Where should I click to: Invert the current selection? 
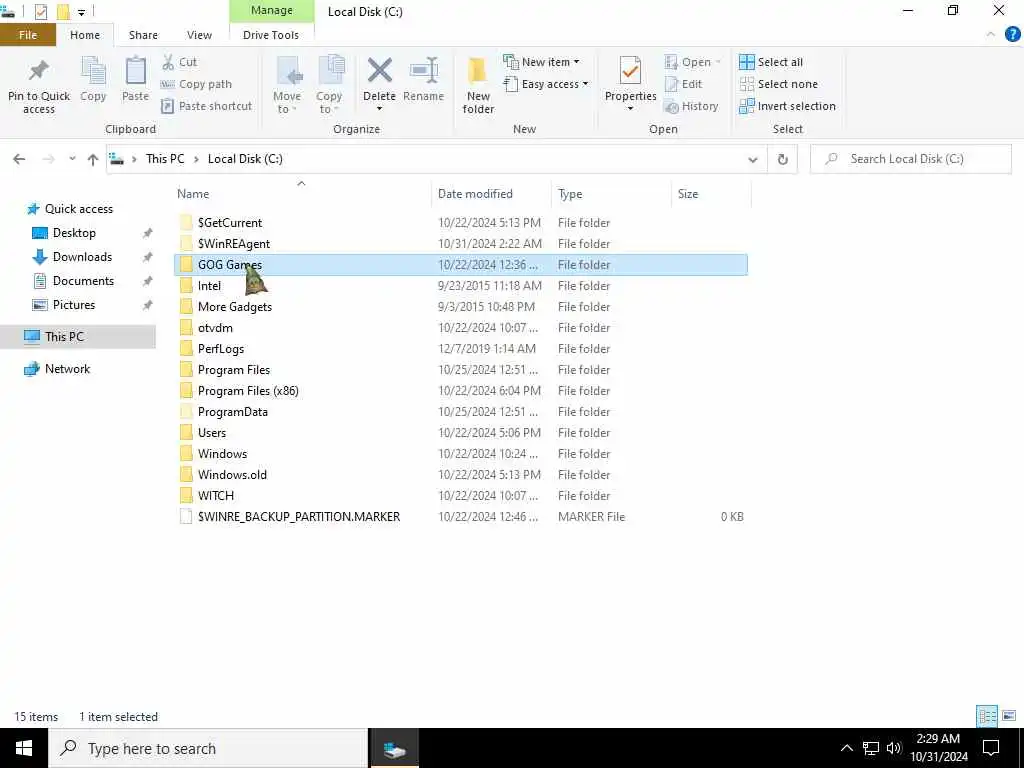pyautogui.click(x=787, y=106)
